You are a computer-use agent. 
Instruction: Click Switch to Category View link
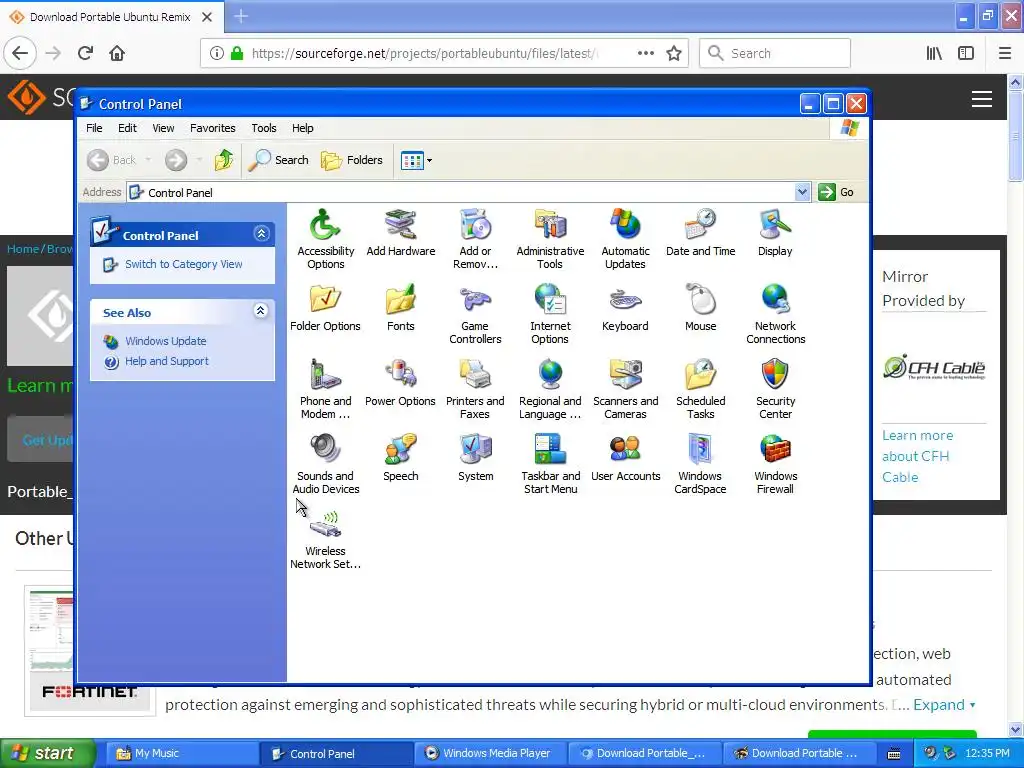pos(184,264)
